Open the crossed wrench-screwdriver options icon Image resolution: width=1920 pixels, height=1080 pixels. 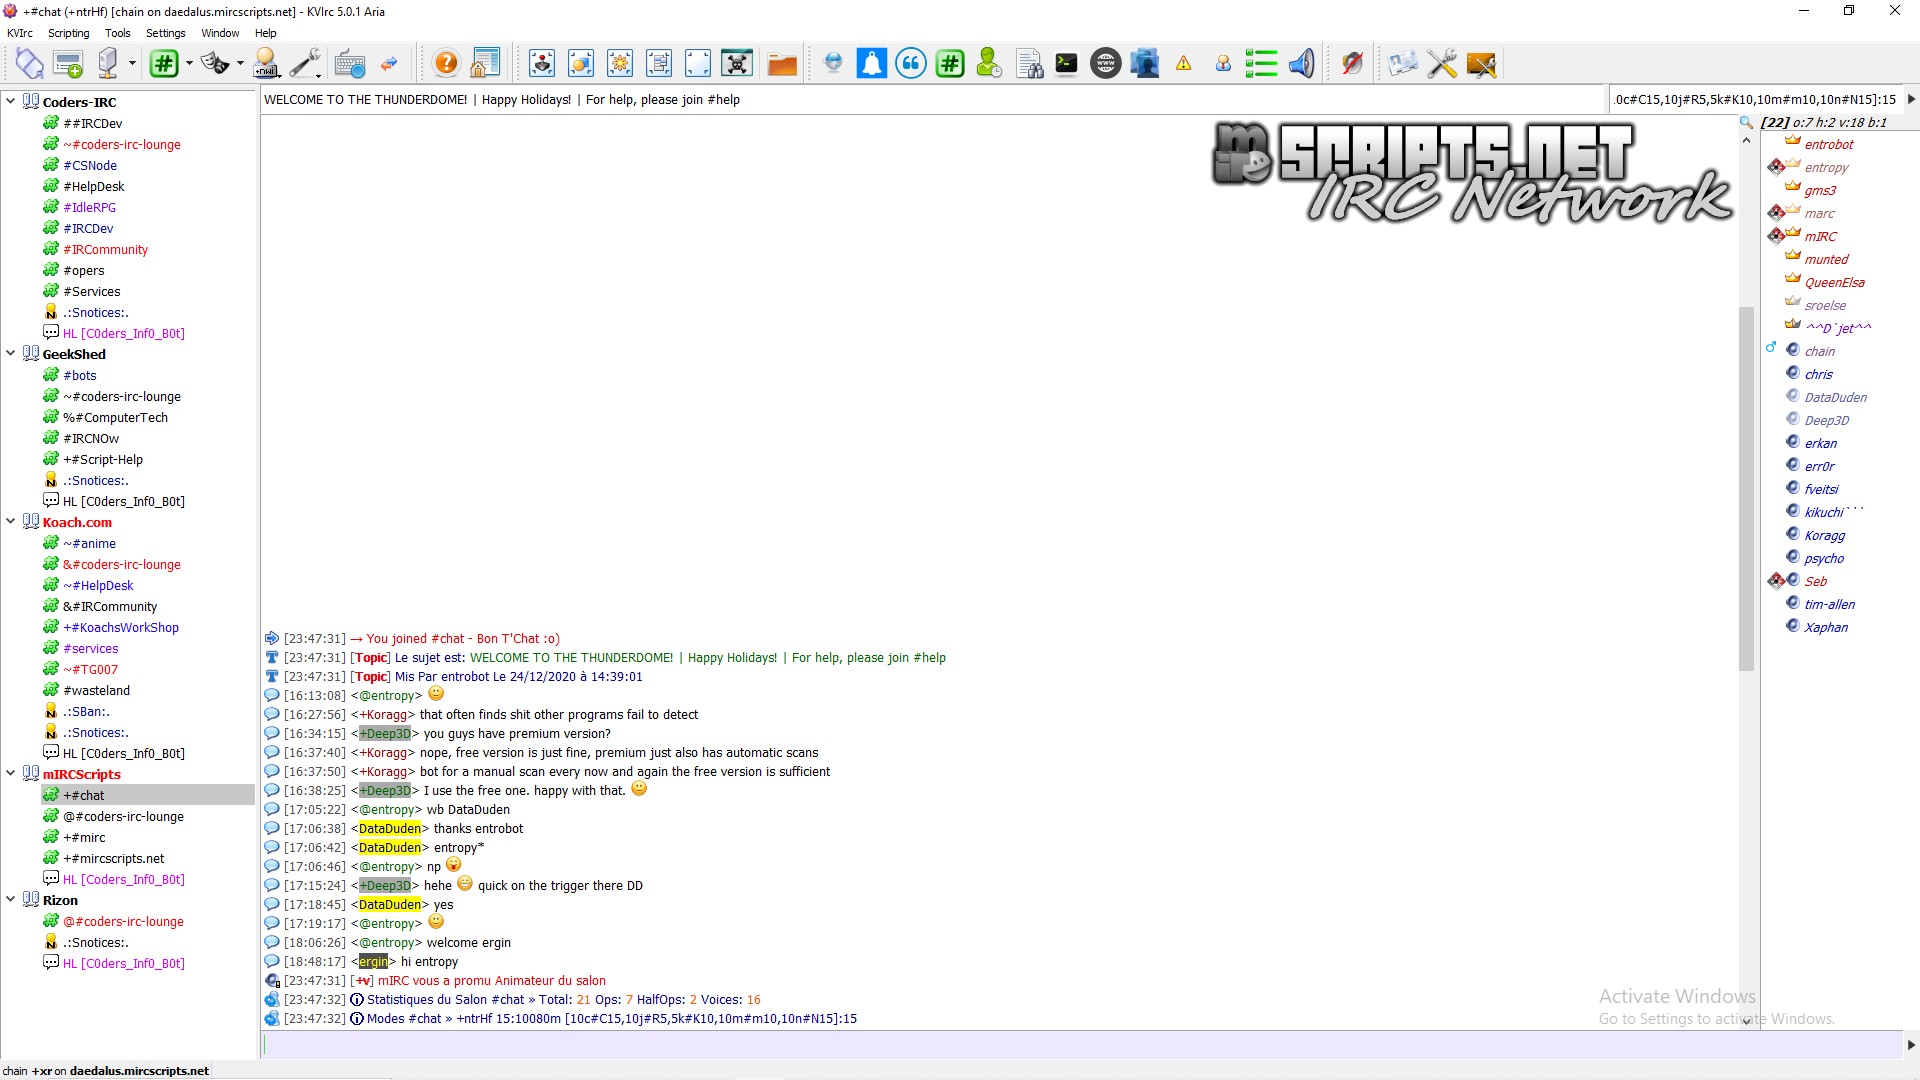1442,64
